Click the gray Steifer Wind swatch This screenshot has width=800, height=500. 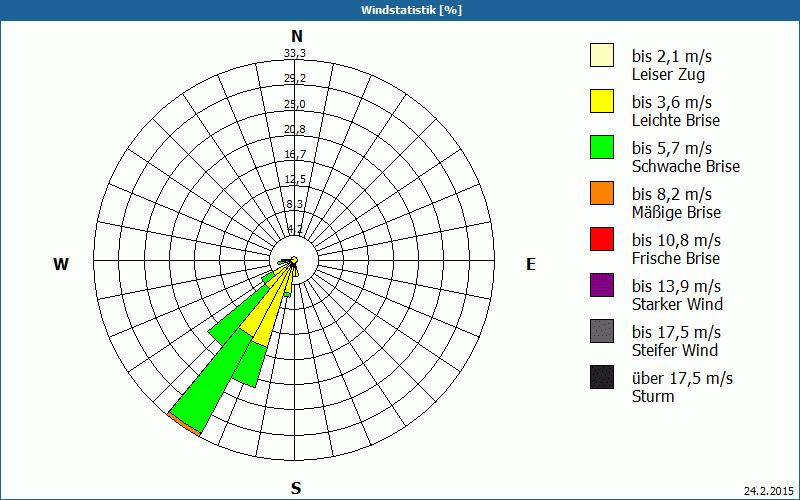tap(602, 331)
